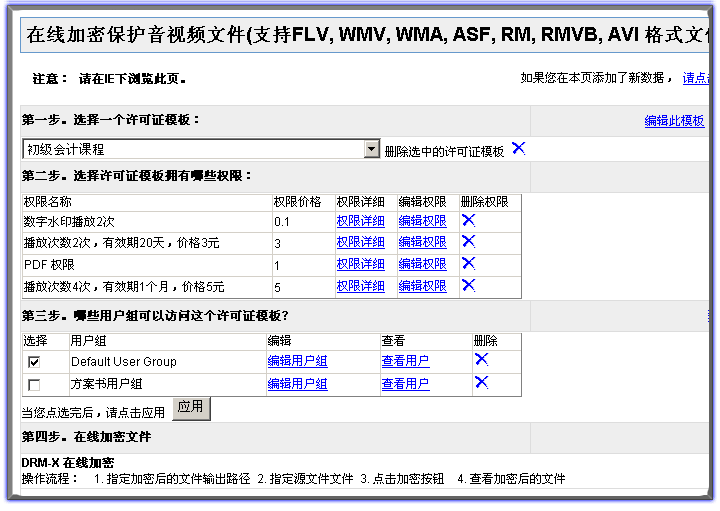Delete the Default User Group
Image resolution: width=720 pixels, height=511 pixels.
[481, 360]
